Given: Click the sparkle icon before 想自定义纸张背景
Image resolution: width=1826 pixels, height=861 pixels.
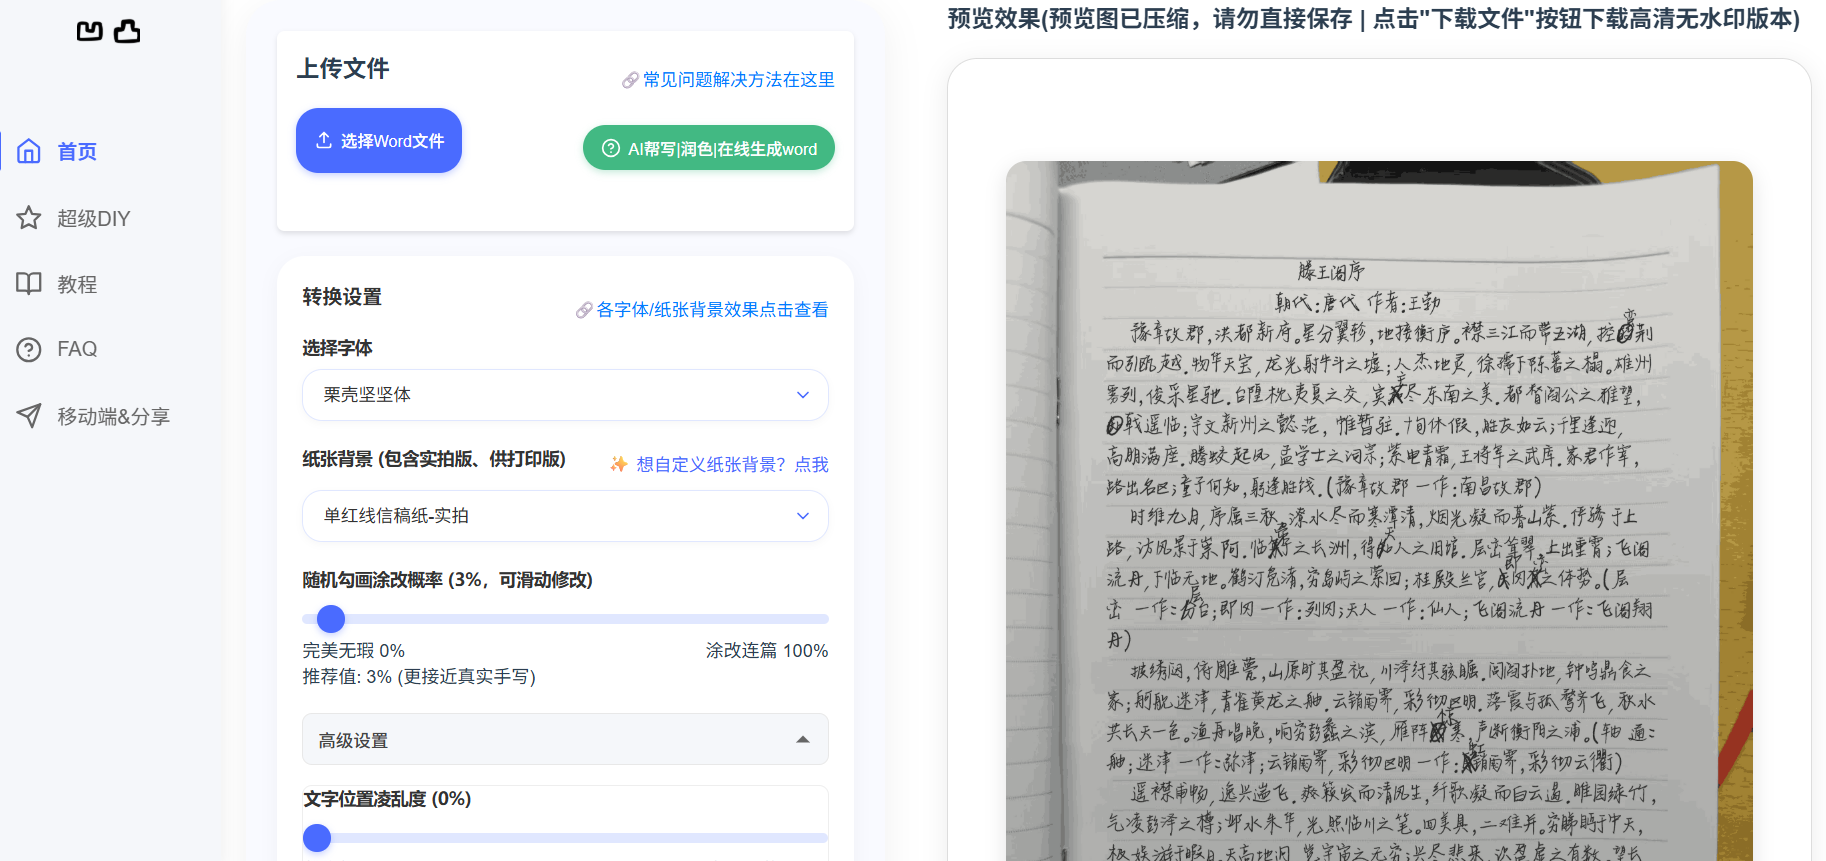Looking at the screenshot, I should click(x=619, y=464).
